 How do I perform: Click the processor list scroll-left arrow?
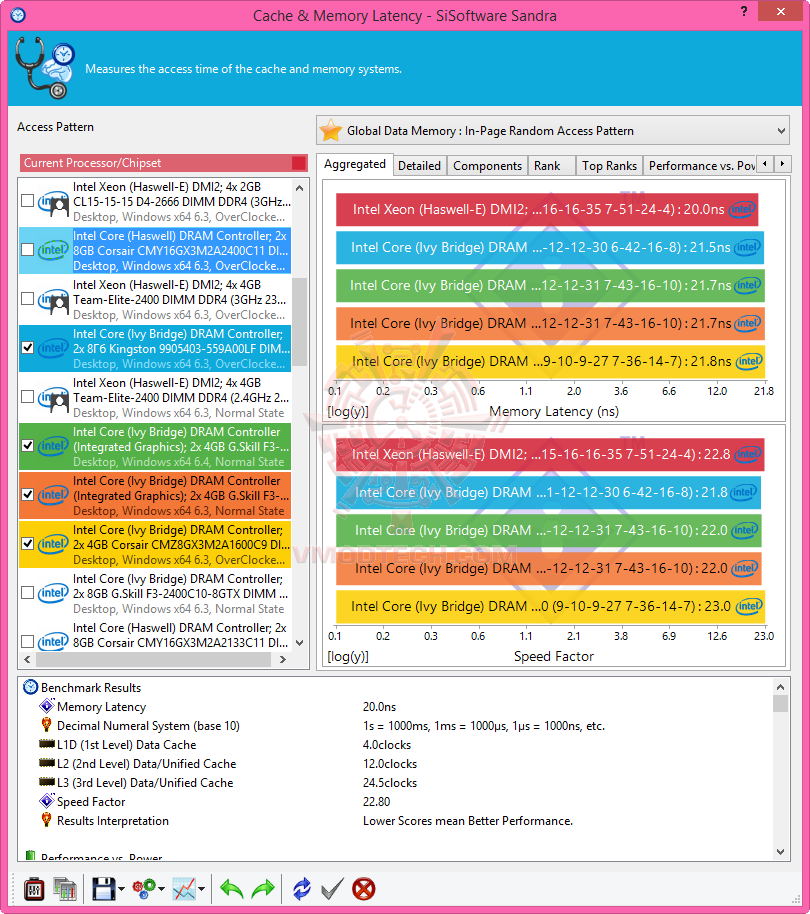coord(27,659)
